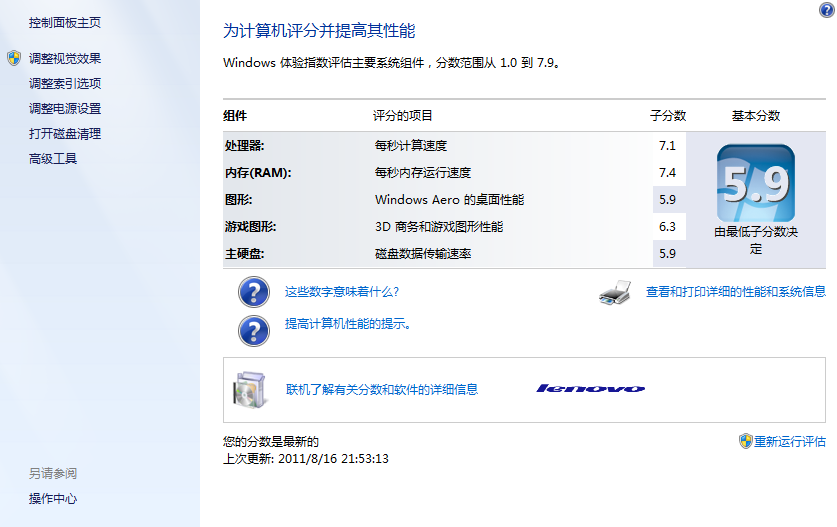The height and width of the screenshot is (527, 837).
Task: Click the 这些数字意味着什么 link
Action: click(342, 292)
